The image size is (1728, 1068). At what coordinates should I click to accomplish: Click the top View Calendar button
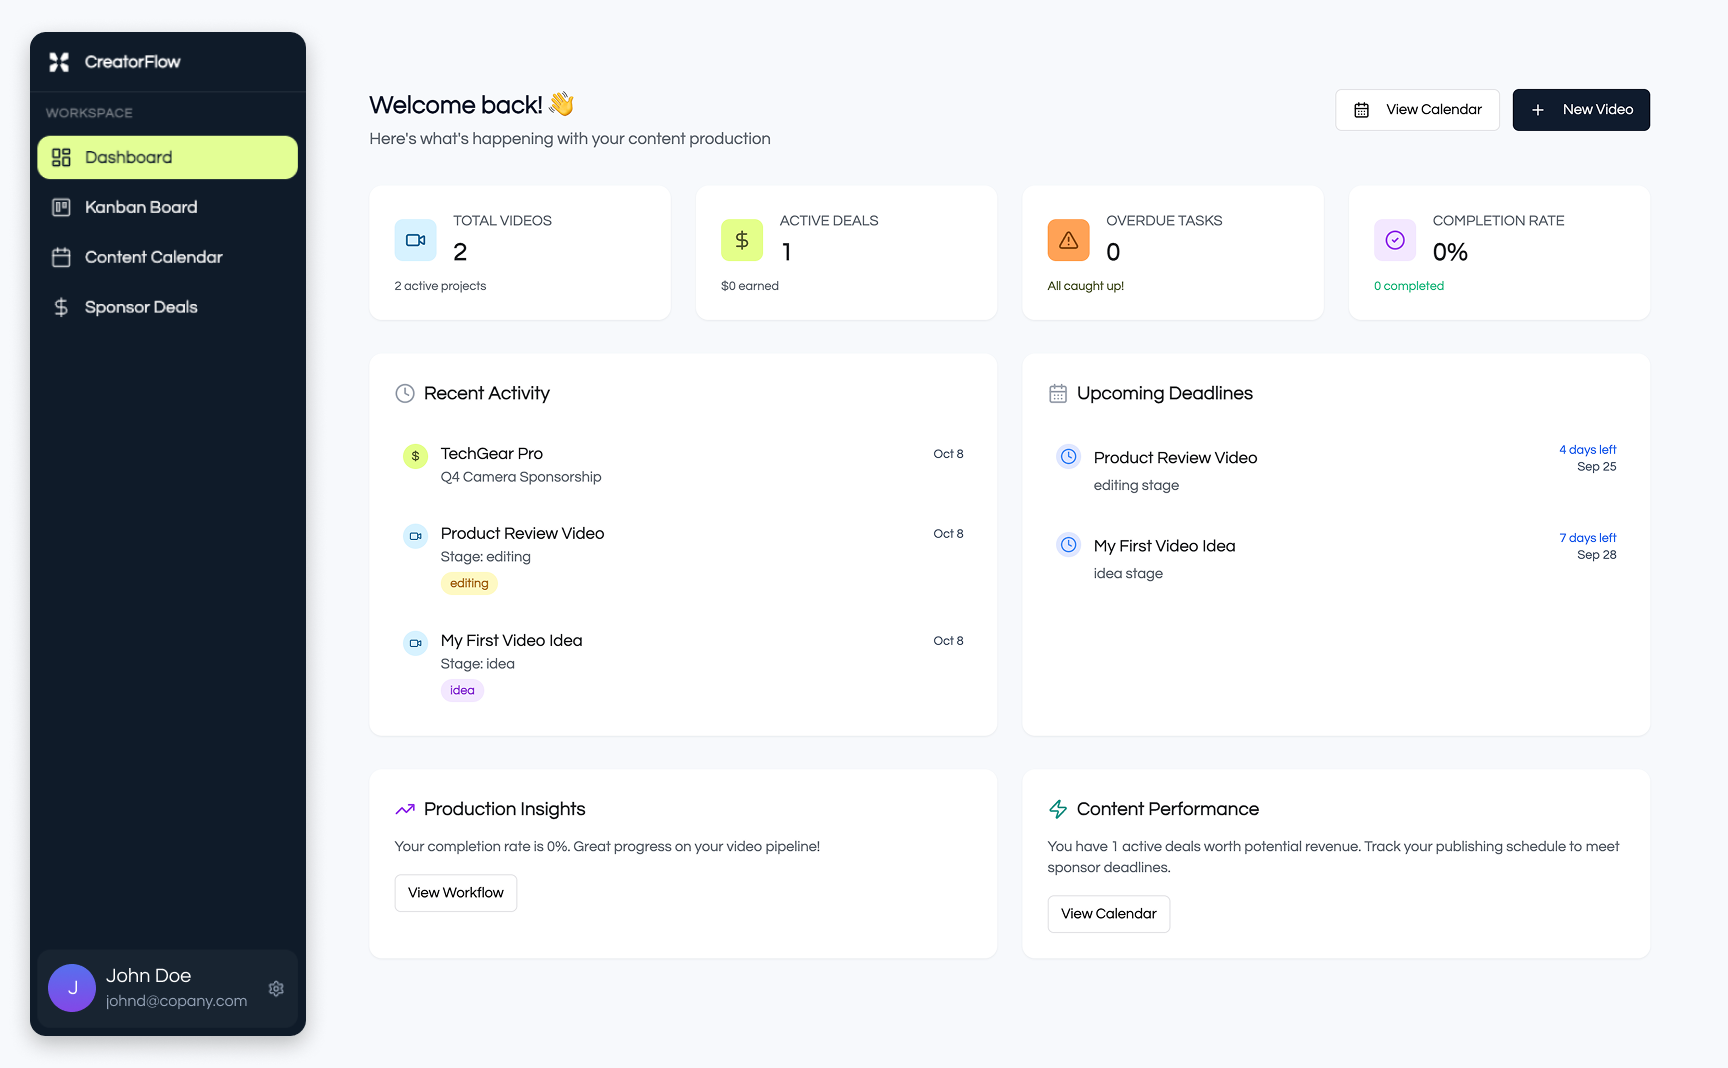(x=1417, y=110)
